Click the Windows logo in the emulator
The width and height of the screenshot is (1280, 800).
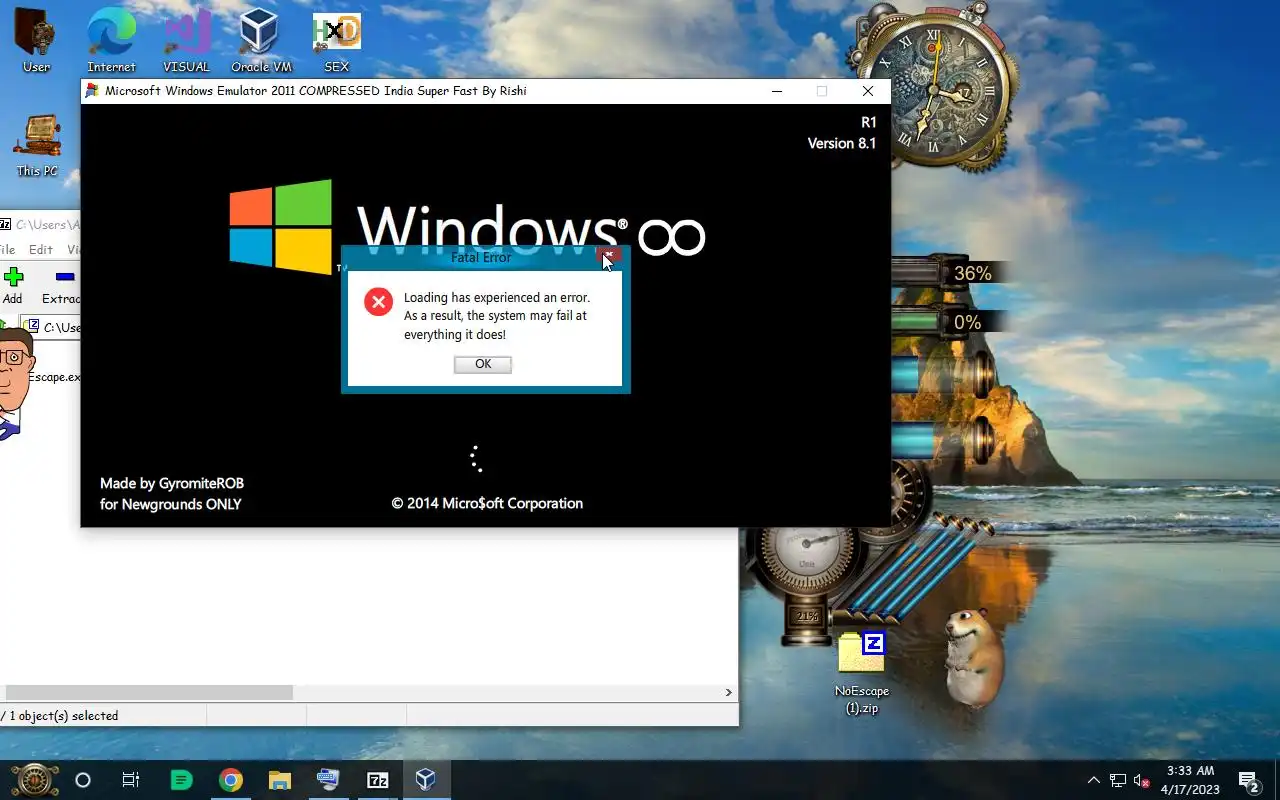click(280, 226)
